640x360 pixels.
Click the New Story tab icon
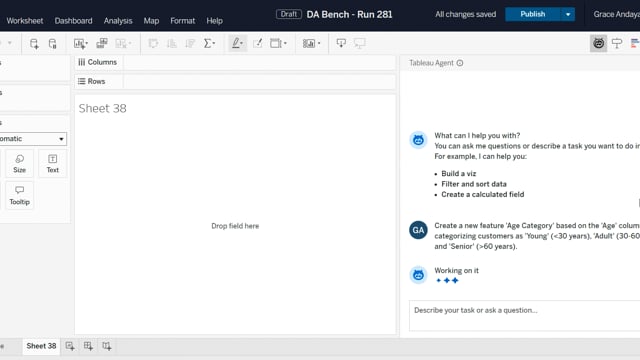107,346
